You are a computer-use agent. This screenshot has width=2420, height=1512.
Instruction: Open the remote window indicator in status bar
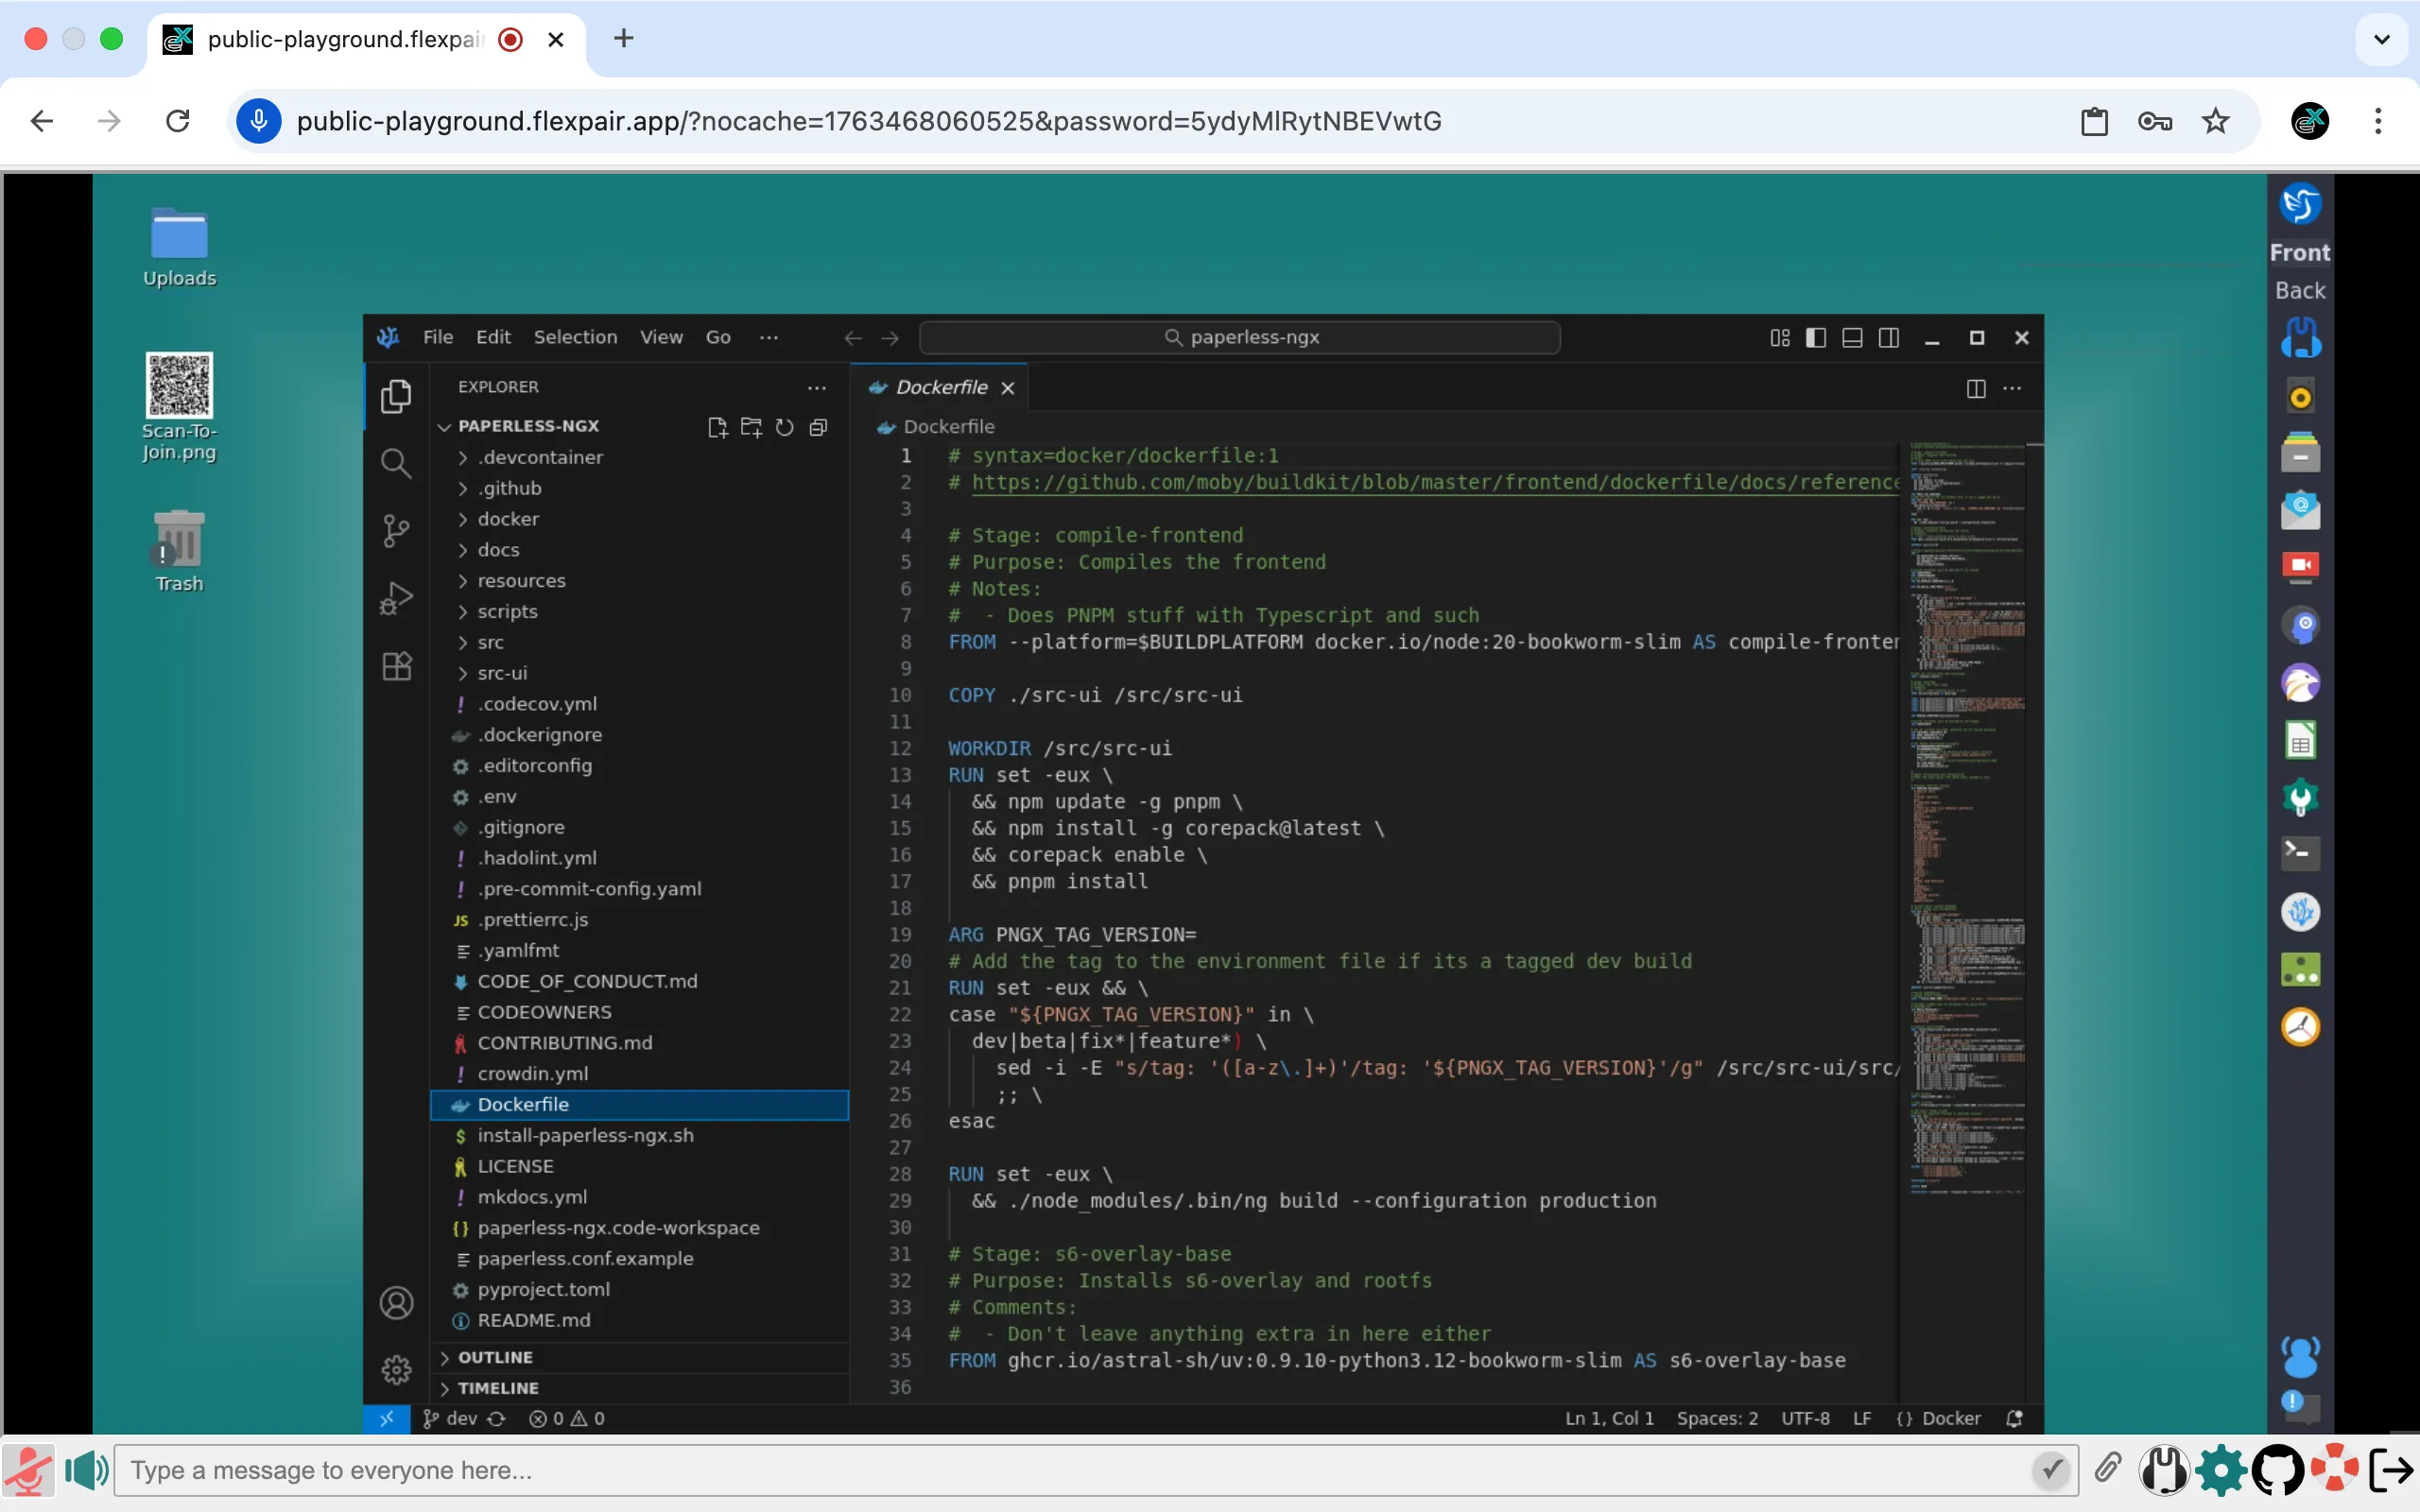387,1418
